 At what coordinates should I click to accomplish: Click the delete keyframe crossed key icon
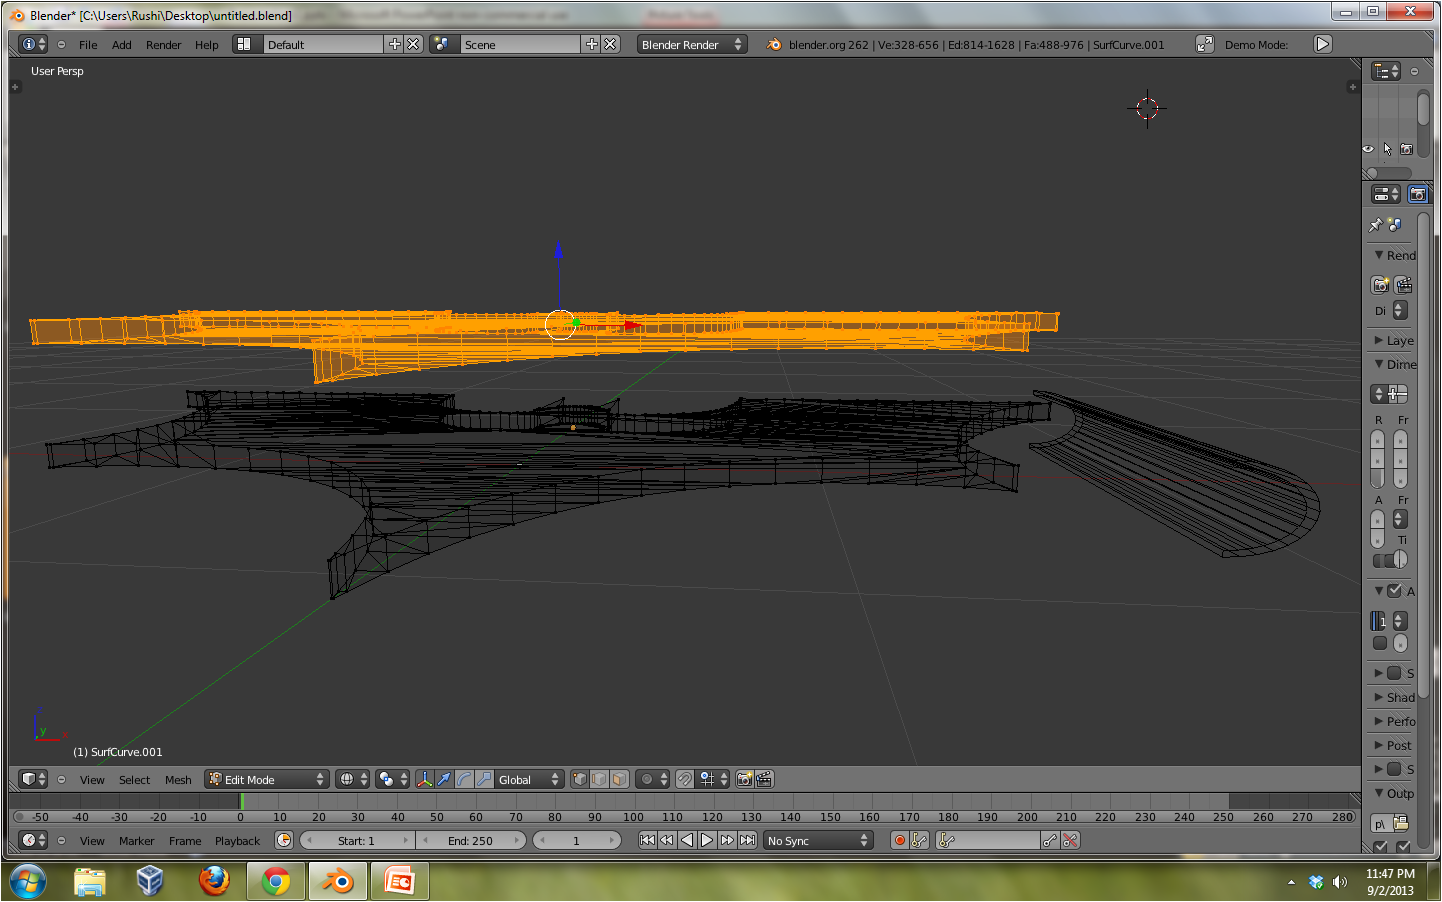click(x=1070, y=840)
